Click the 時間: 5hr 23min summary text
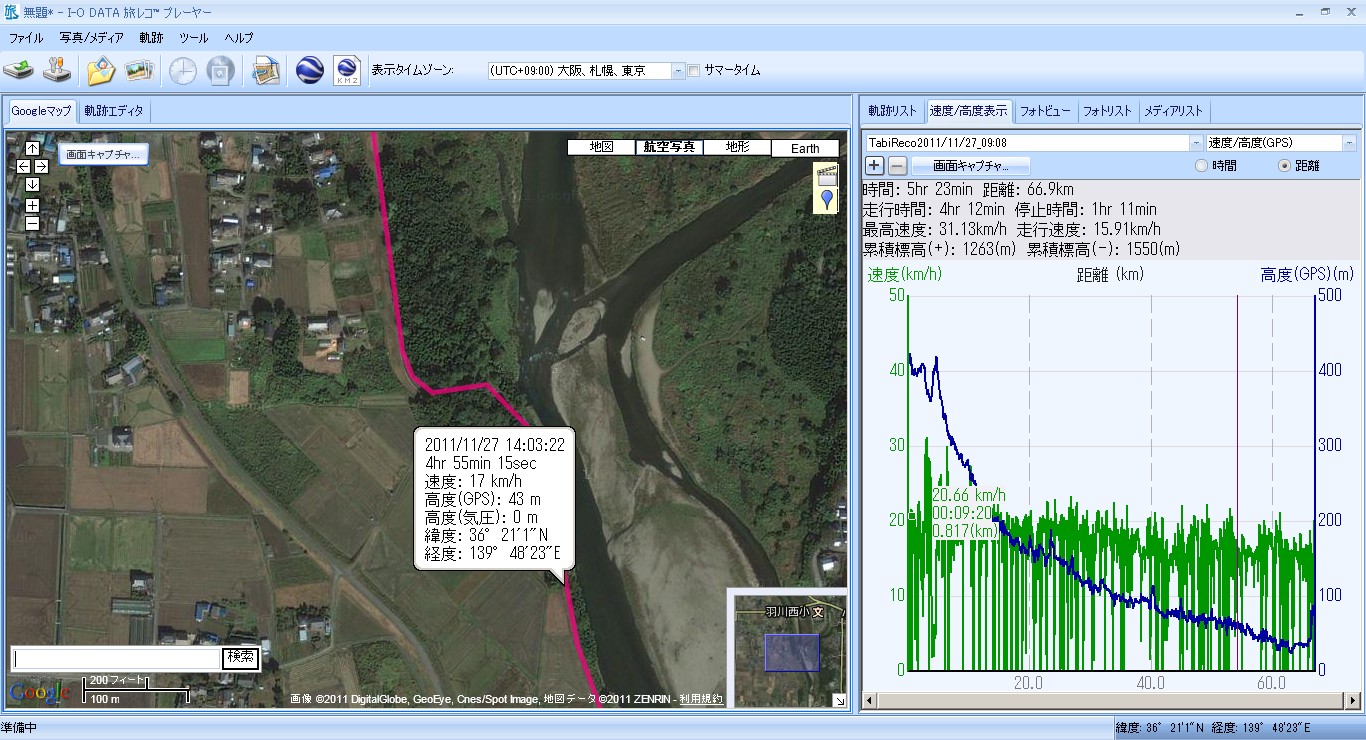This screenshot has height=740, width=1366. click(918, 189)
